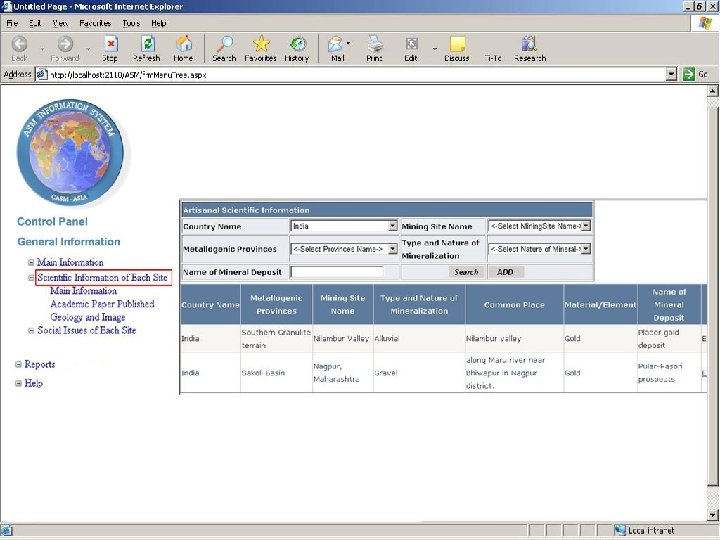Image resolution: width=720 pixels, height=540 pixels.
Task: Open the Edit menu
Action: tap(35, 23)
